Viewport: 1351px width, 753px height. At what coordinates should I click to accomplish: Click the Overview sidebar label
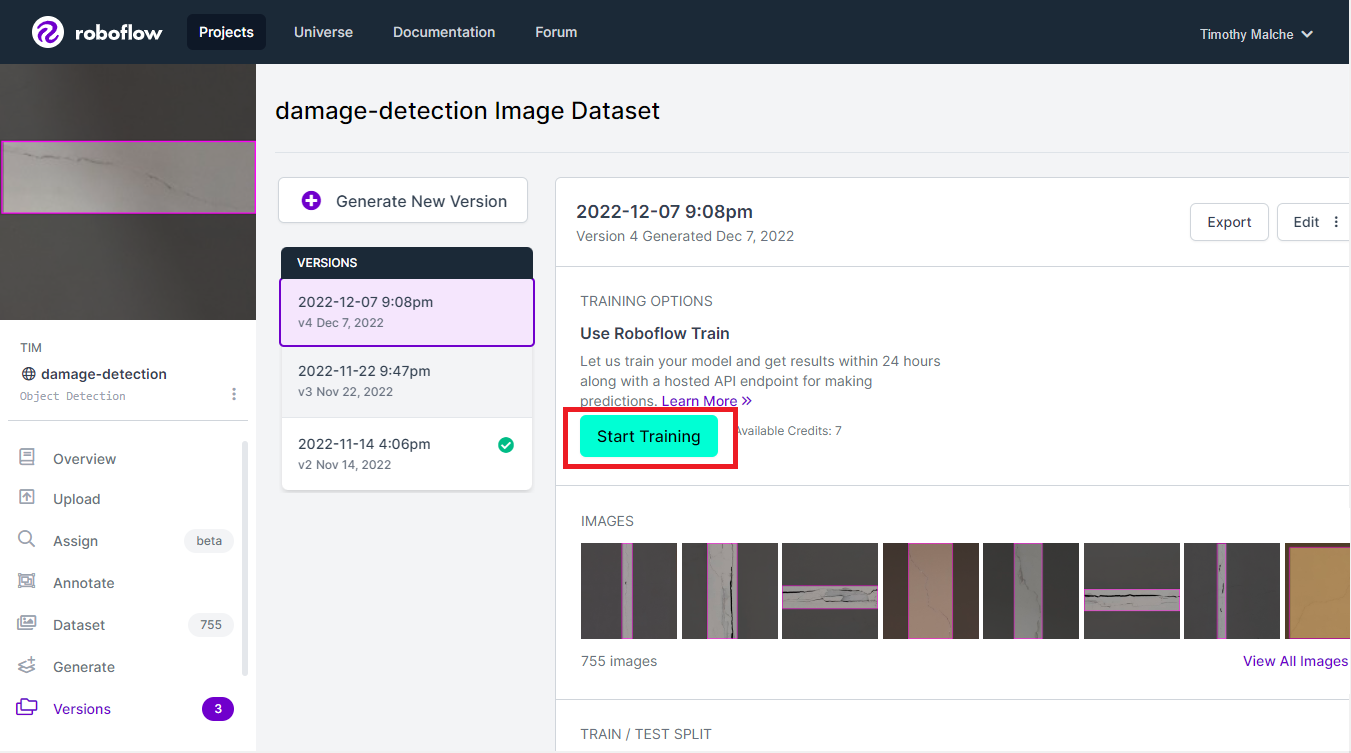(85, 459)
